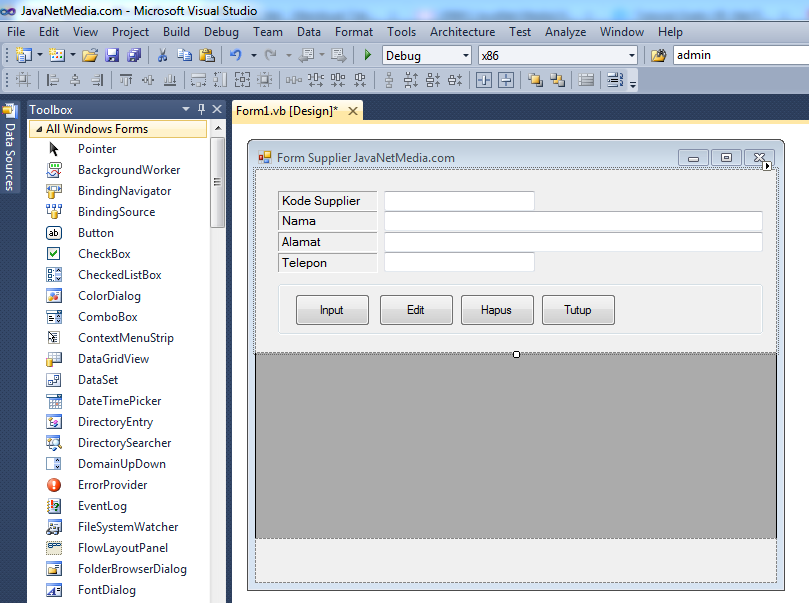Close the Form1.vb design tab
Screen dimensions: 809x603
(353, 111)
